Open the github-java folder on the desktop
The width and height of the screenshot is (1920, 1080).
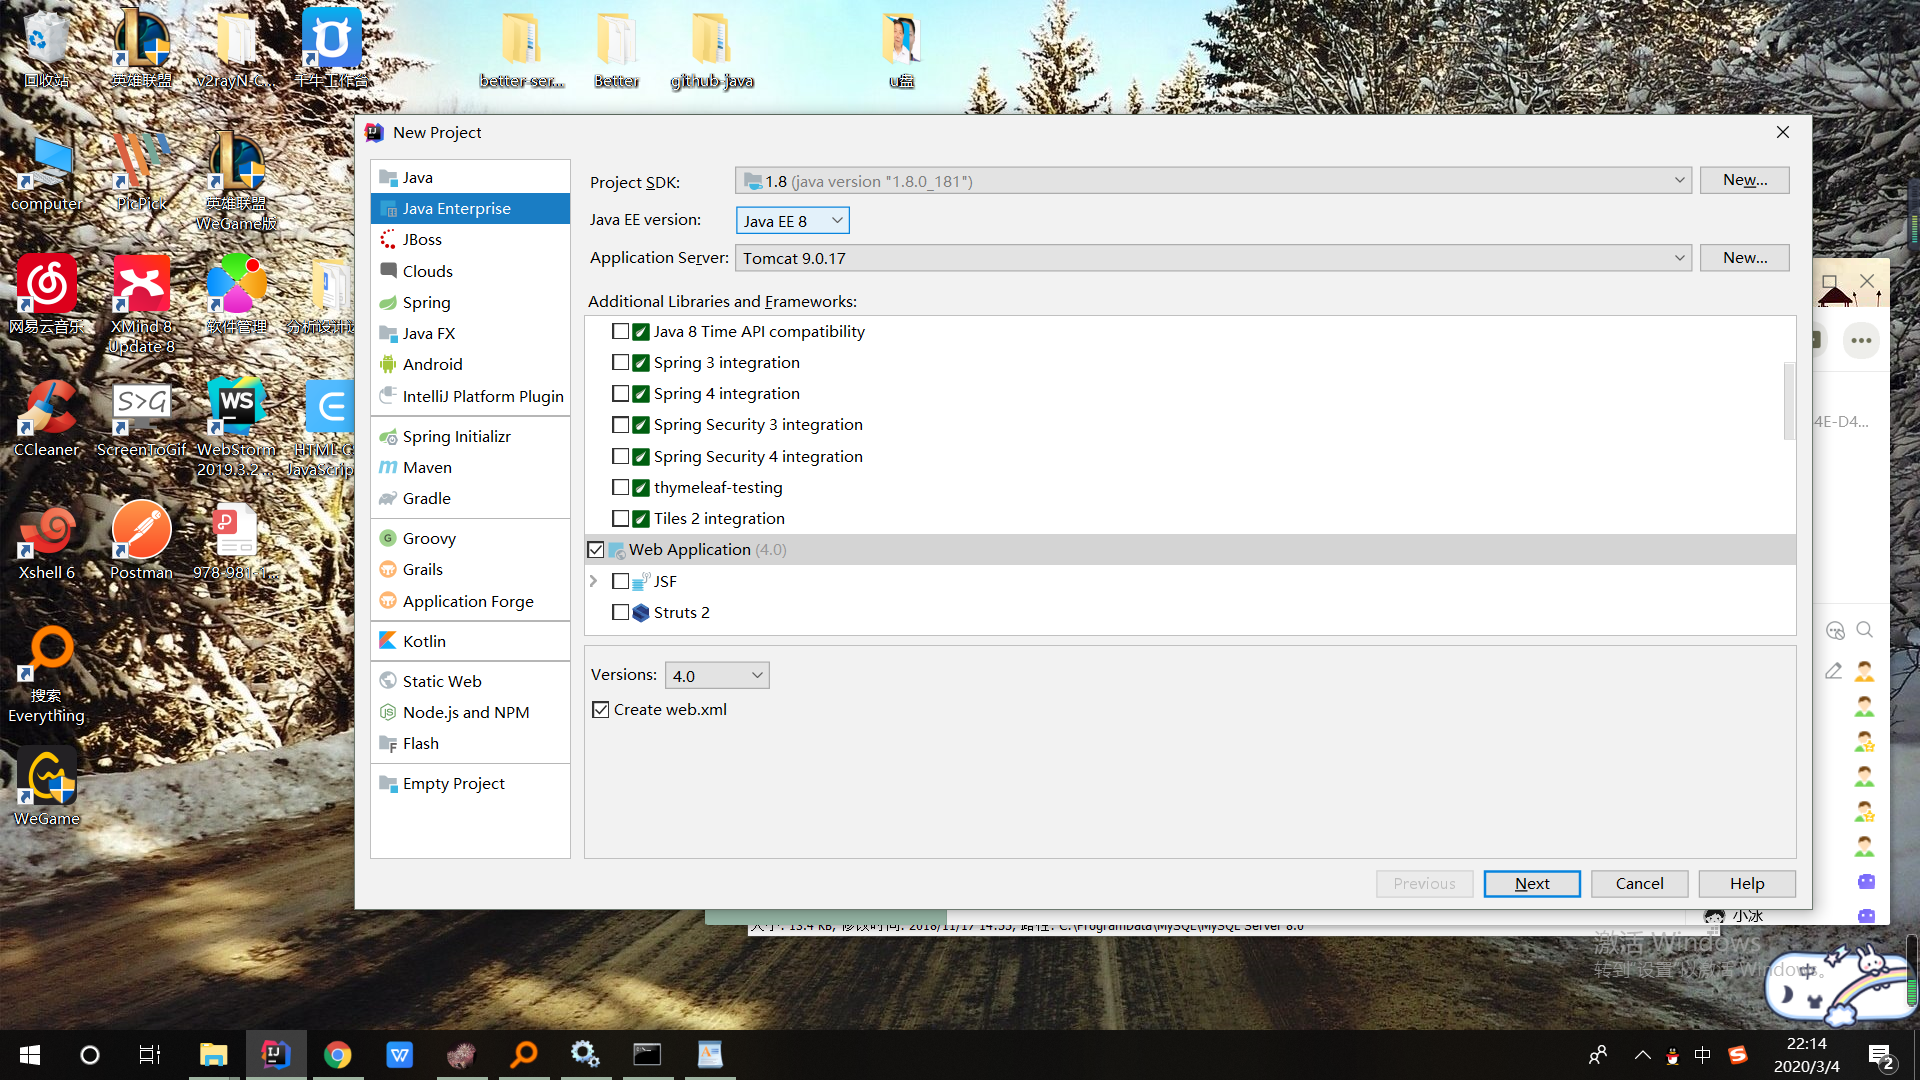click(712, 48)
